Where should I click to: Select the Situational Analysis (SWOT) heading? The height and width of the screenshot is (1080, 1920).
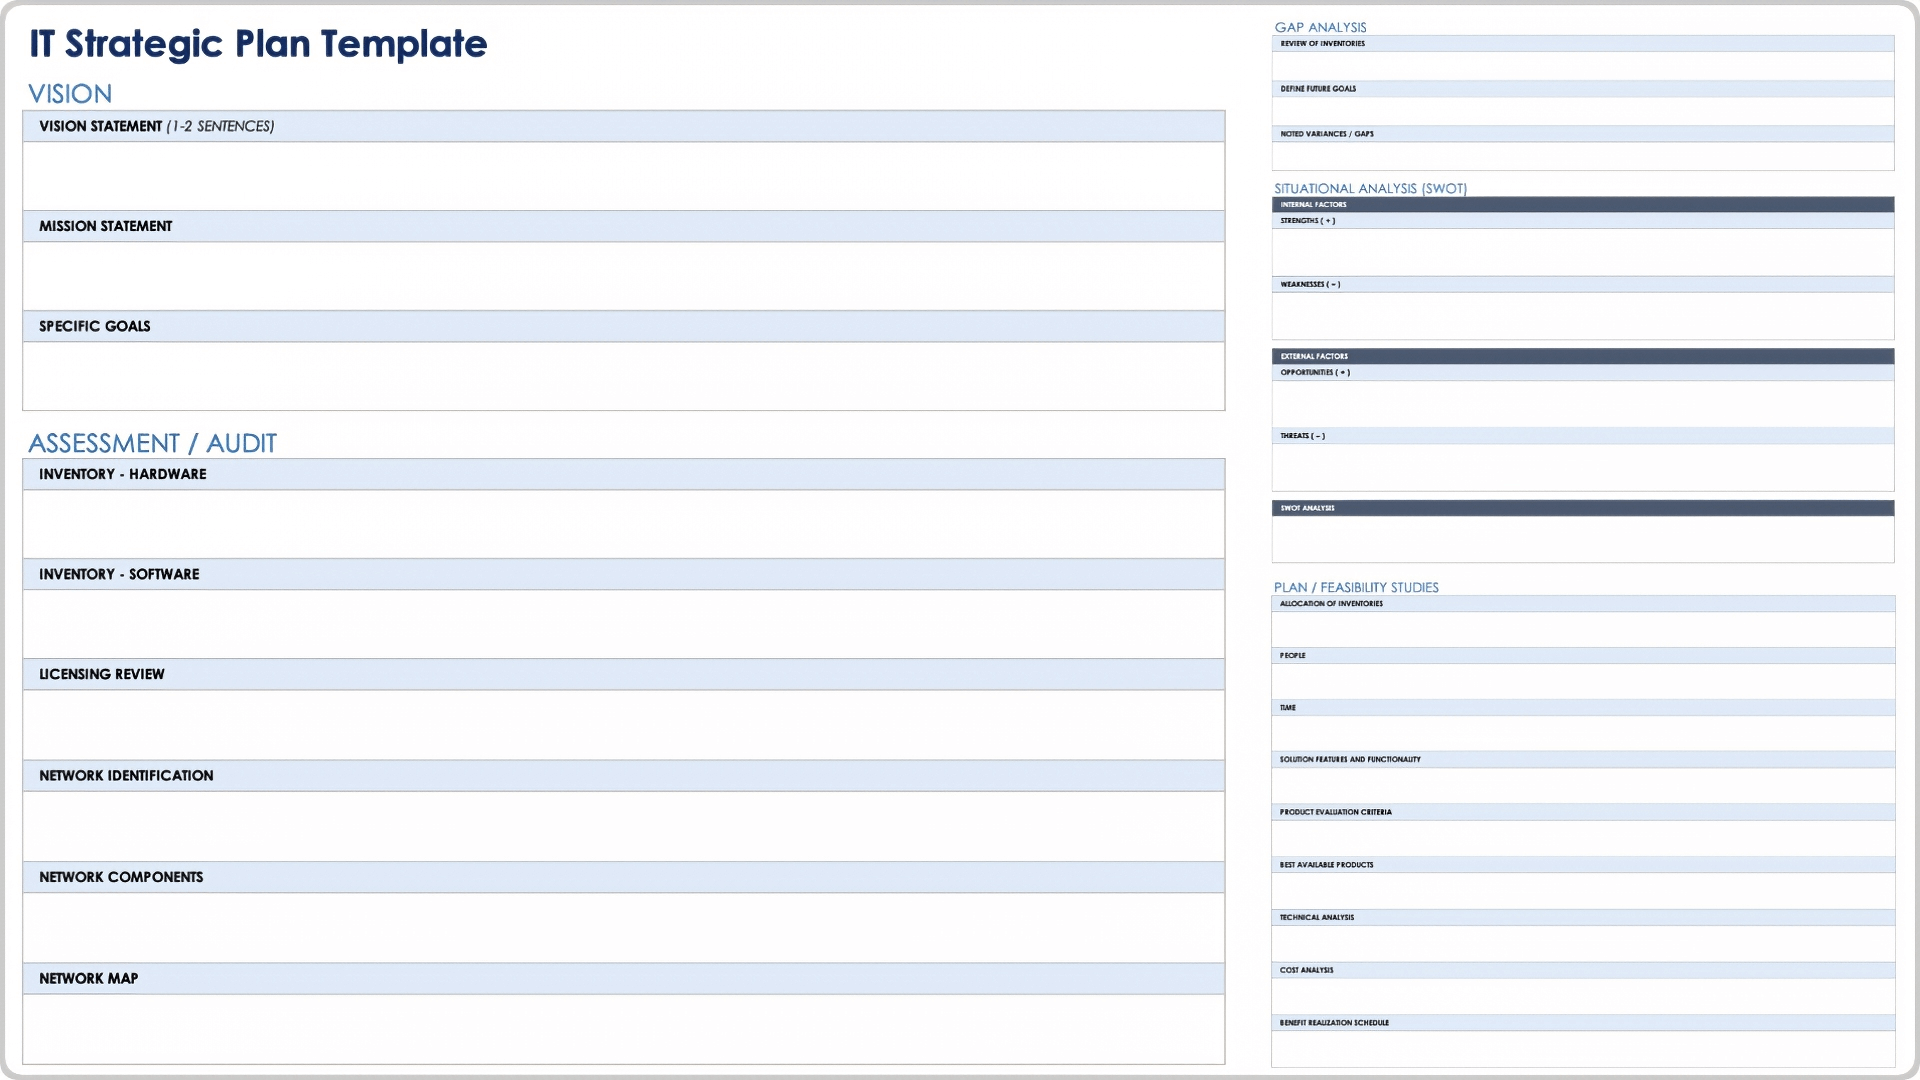click(1370, 188)
